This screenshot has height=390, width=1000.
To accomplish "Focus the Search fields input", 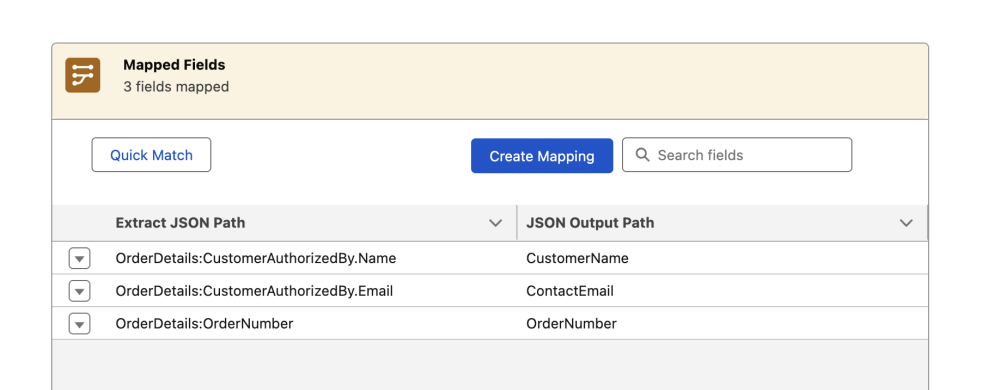I will click(737, 155).
